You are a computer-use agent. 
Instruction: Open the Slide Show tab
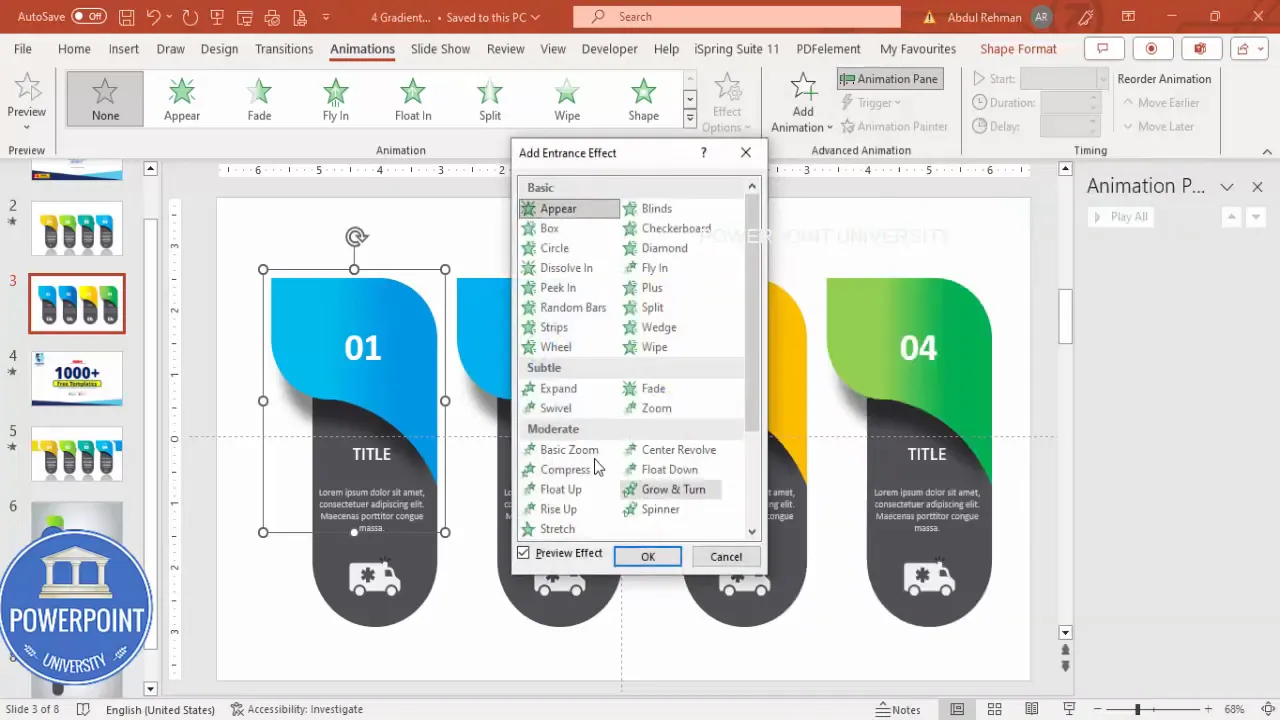440,48
